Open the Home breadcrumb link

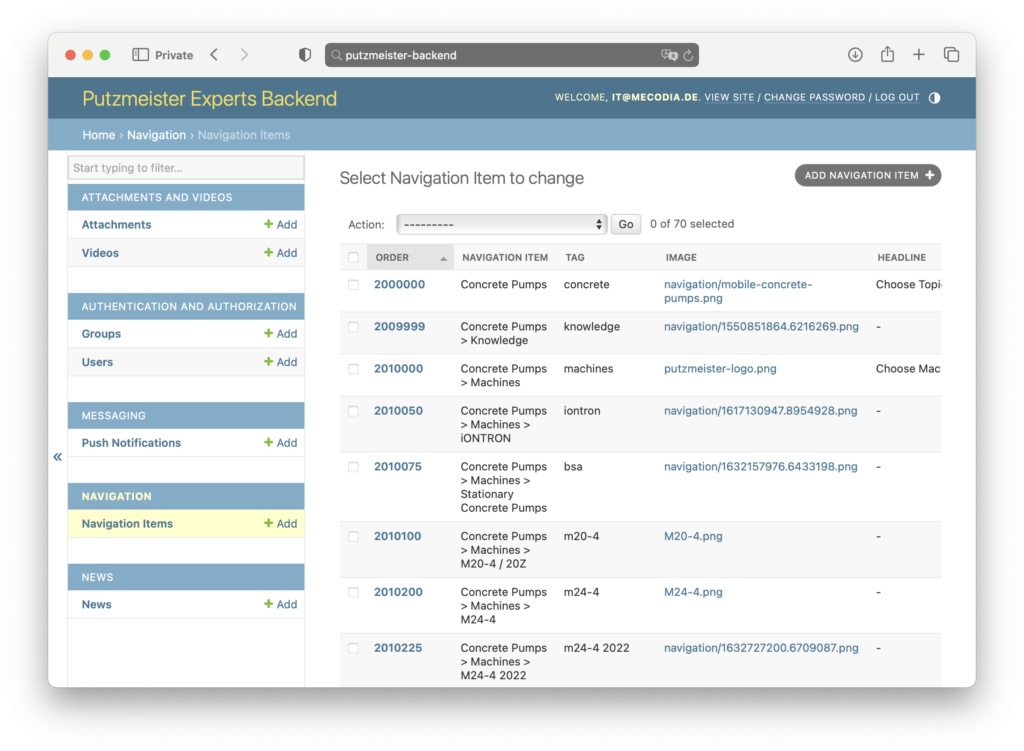tap(98, 134)
